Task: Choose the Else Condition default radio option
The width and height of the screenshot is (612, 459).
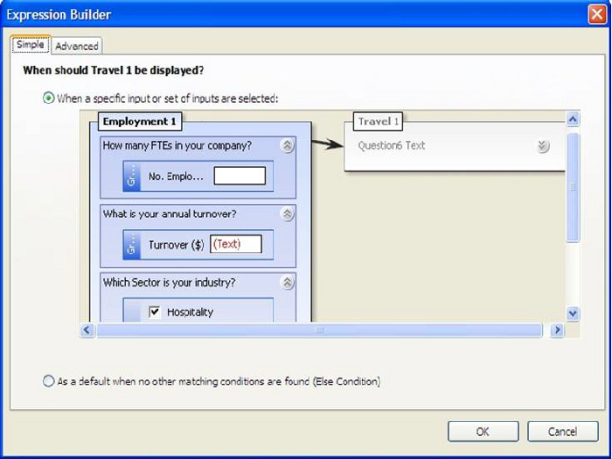Action: point(48,381)
